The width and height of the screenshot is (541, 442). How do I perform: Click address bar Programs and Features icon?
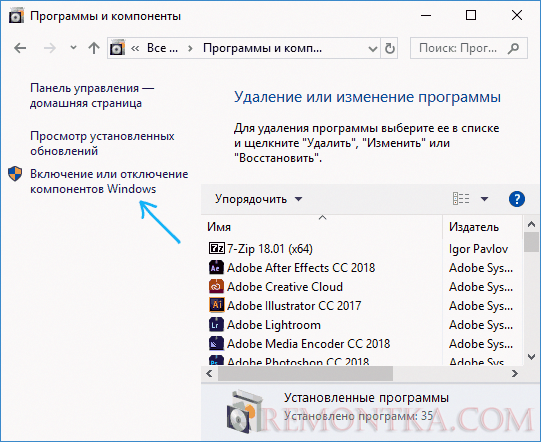coord(117,48)
